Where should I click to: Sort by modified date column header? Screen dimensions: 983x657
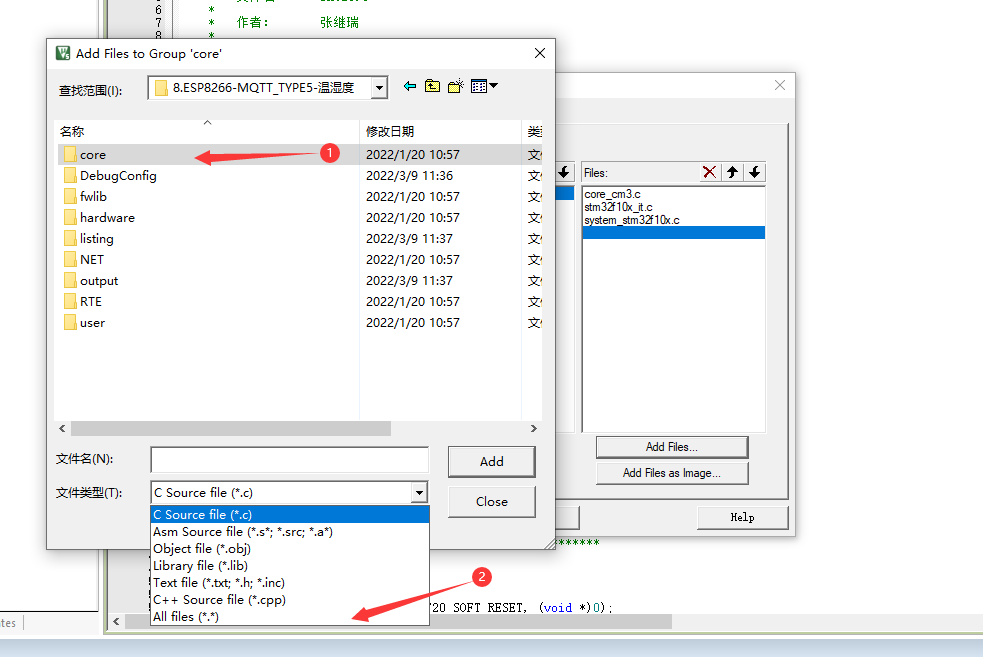440,132
